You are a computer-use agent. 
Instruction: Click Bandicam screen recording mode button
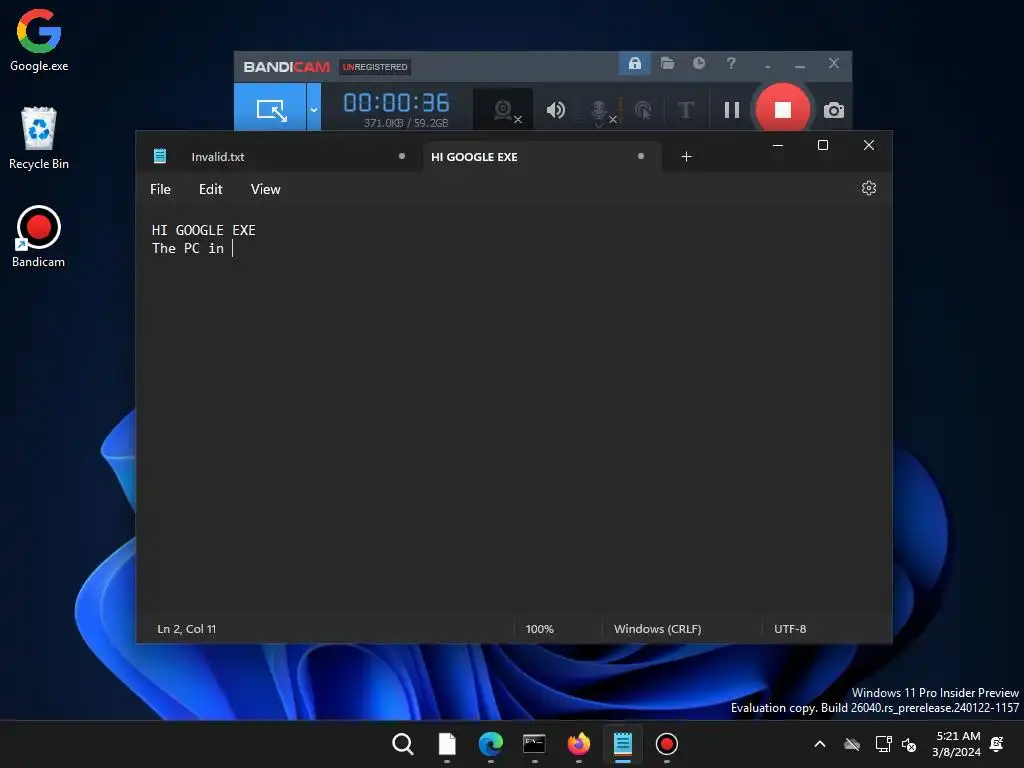pyautogui.click(x=270, y=110)
